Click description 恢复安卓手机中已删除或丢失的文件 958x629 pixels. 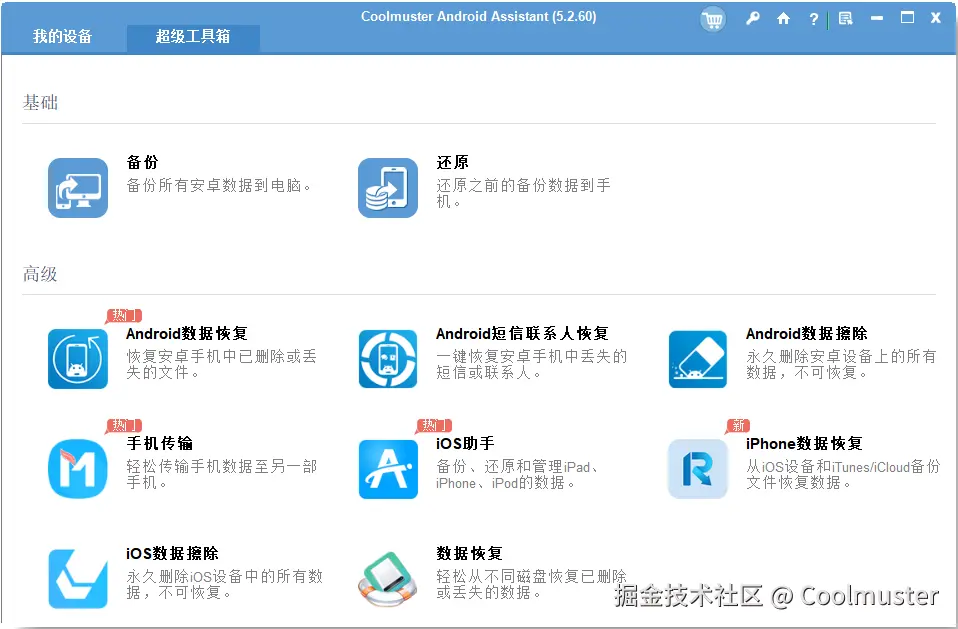[x=221, y=364]
